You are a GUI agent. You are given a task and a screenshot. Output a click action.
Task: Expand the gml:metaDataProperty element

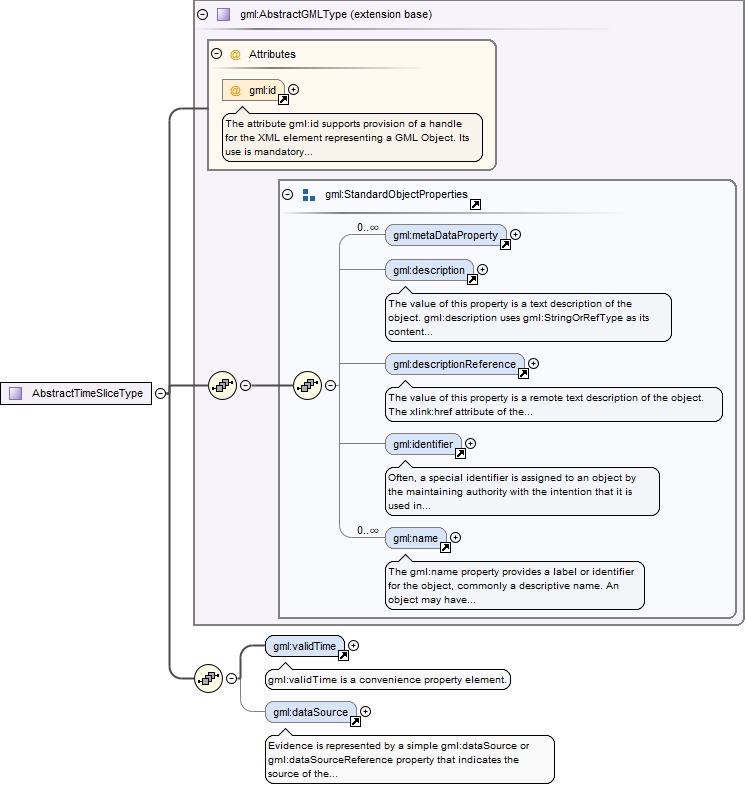pyautogui.click(x=516, y=235)
